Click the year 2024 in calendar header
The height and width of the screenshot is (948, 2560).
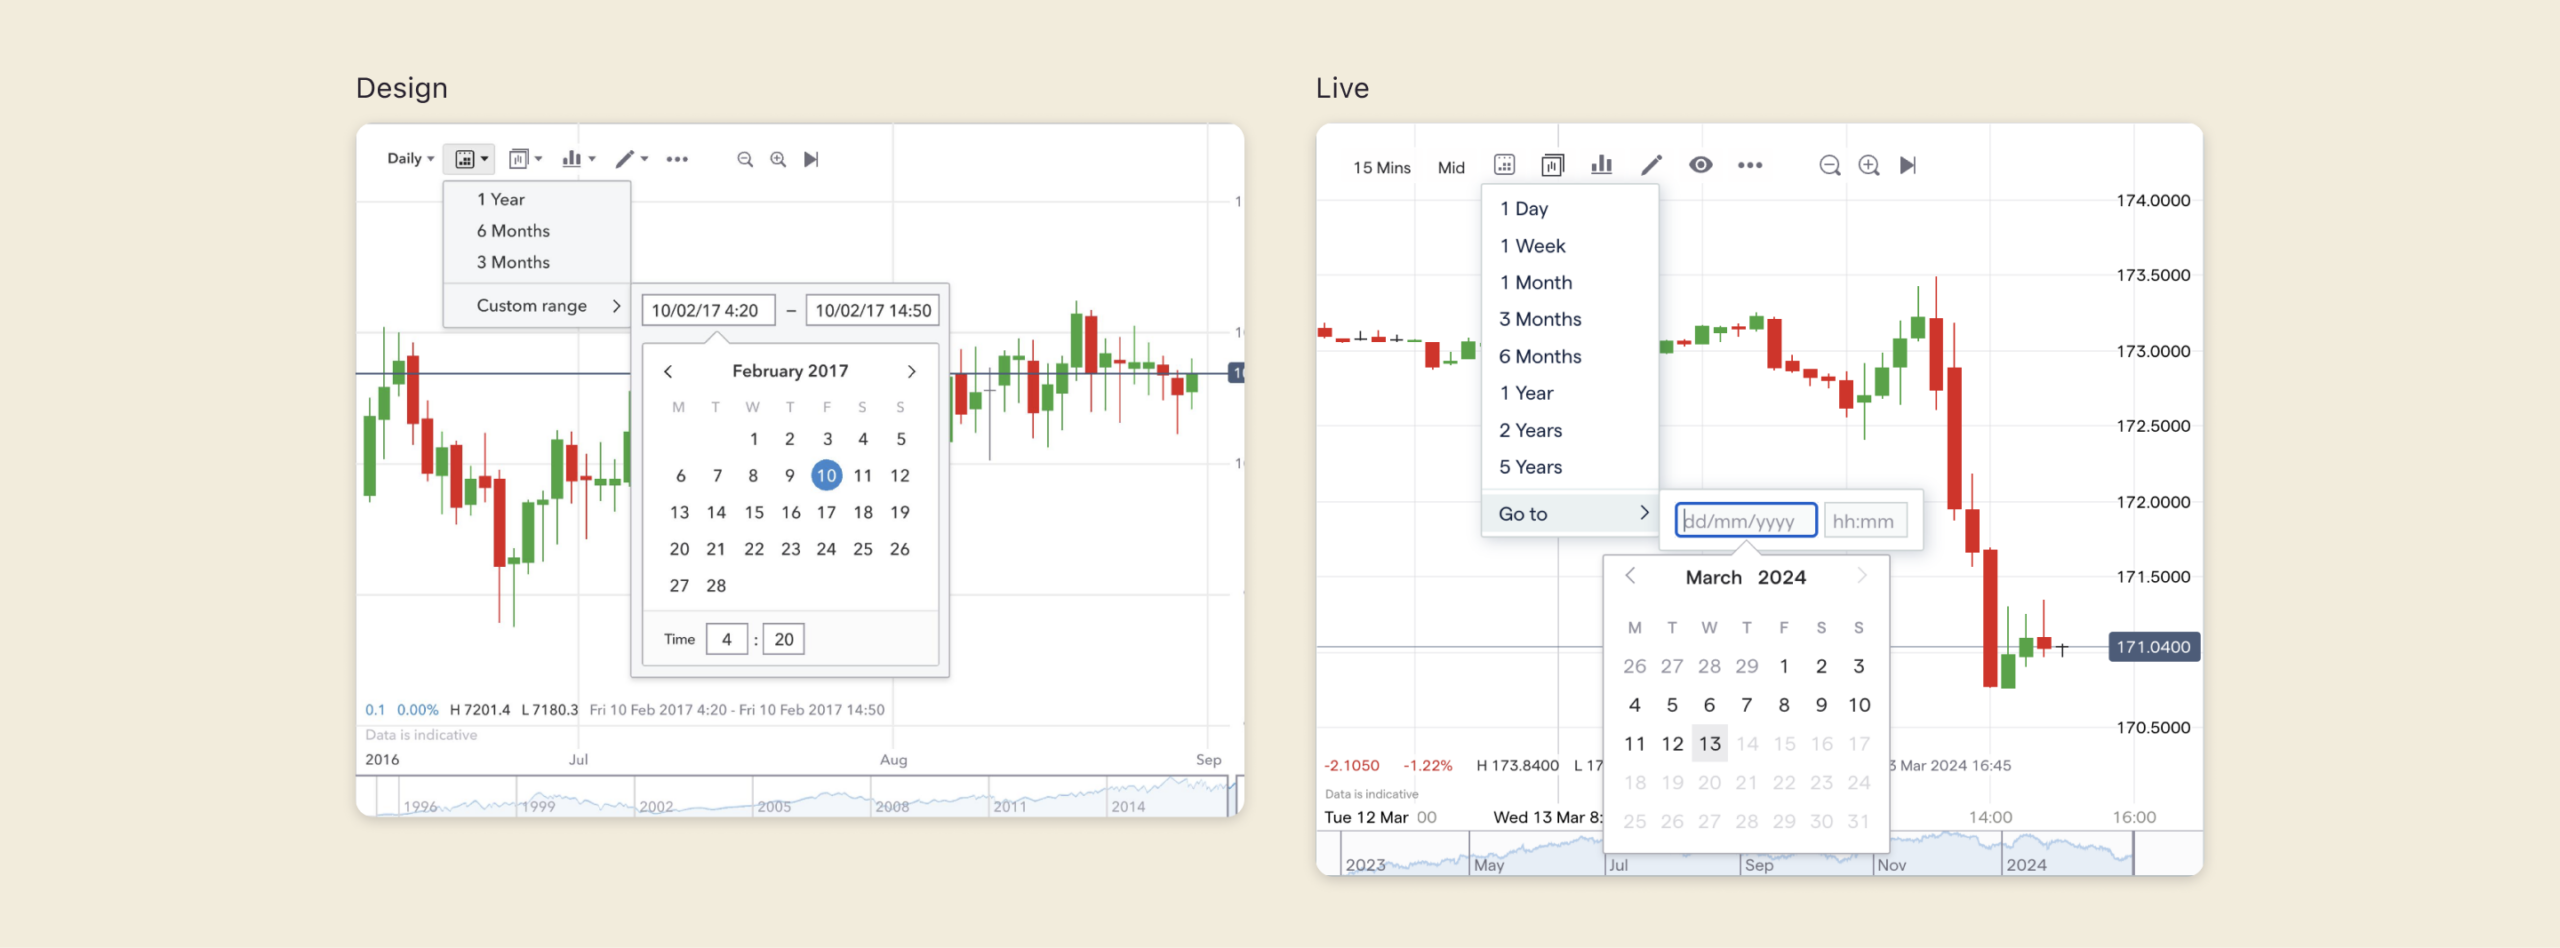(1782, 577)
